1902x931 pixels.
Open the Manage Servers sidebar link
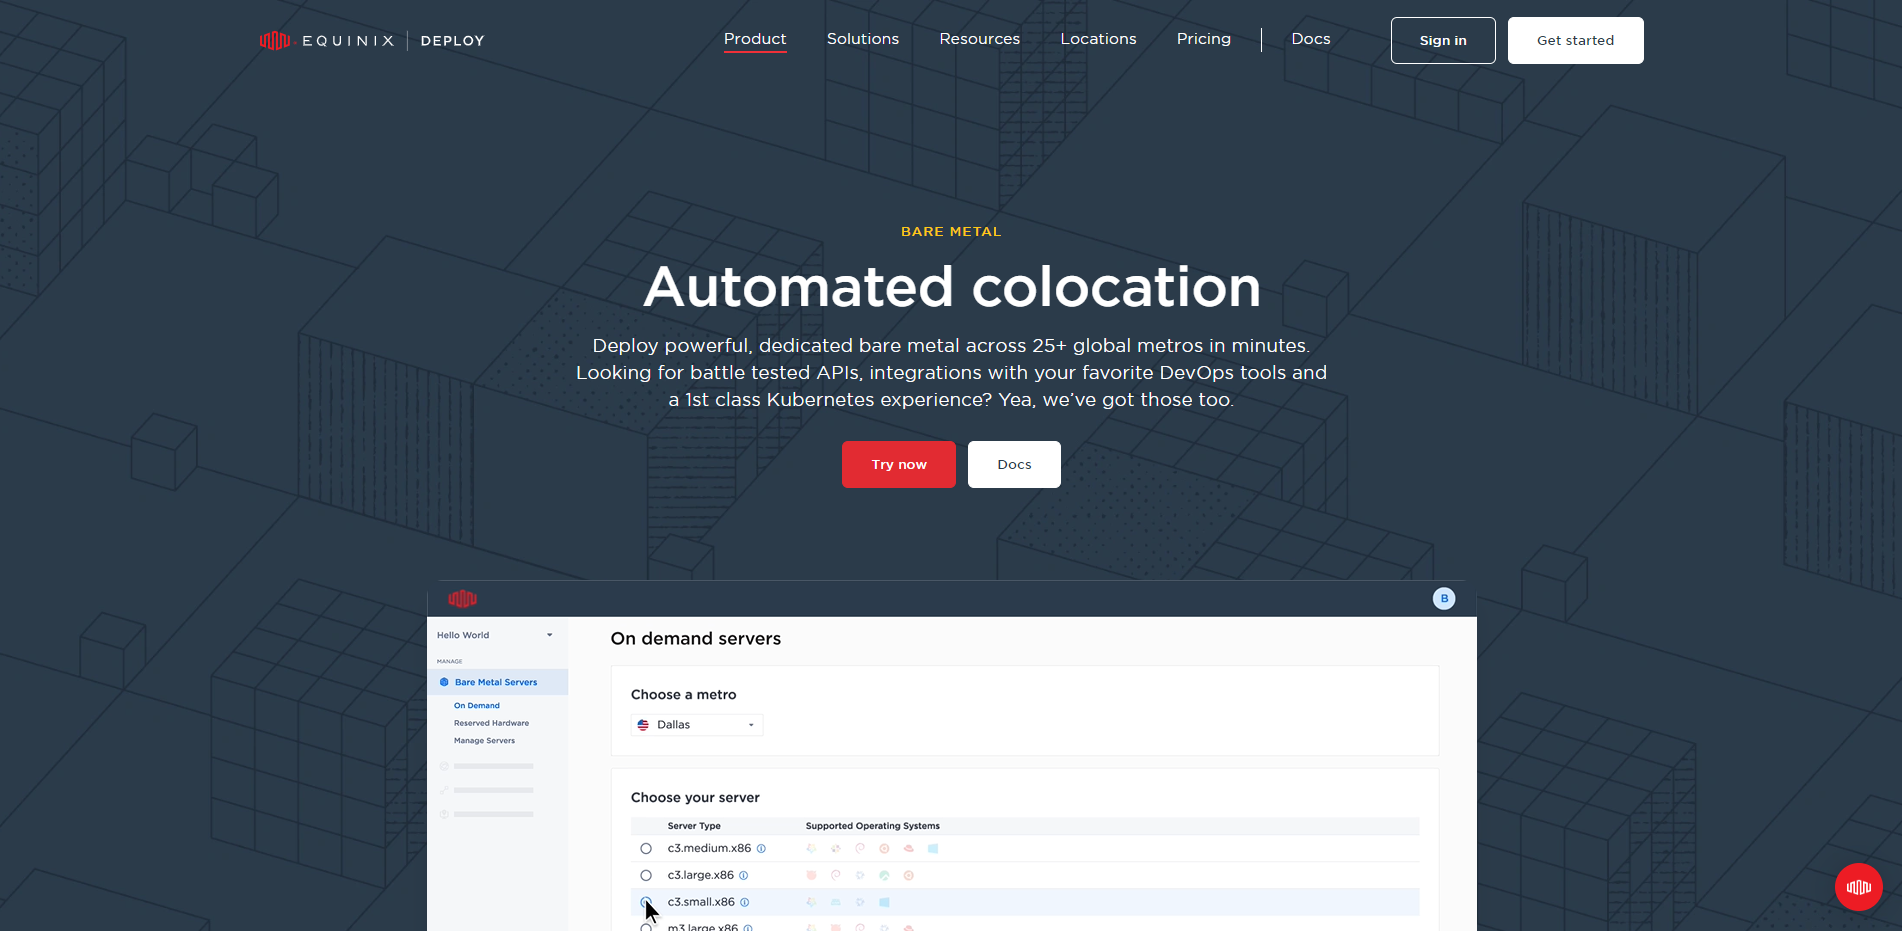pyautogui.click(x=484, y=741)
